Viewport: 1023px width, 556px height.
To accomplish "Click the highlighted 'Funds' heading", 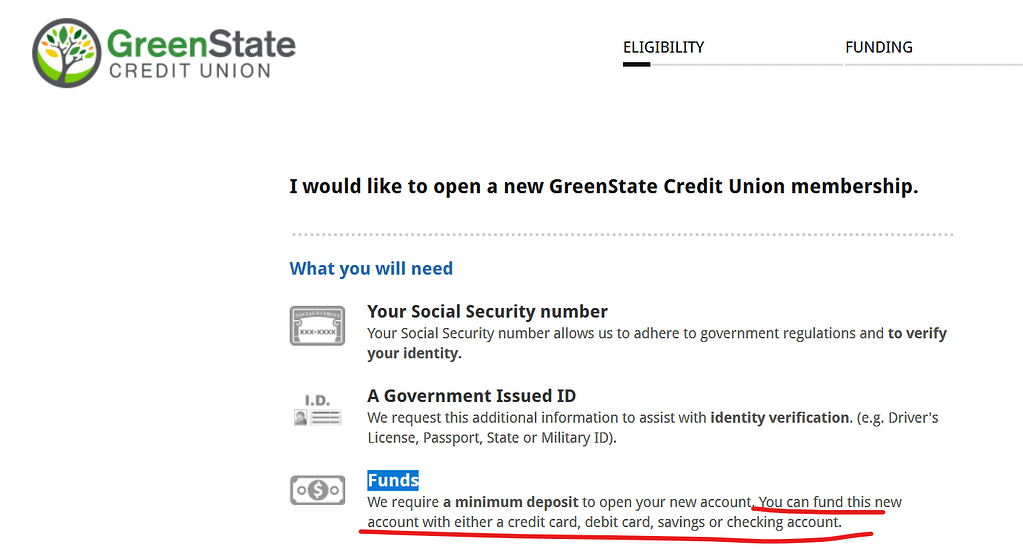I will (393, 480).
